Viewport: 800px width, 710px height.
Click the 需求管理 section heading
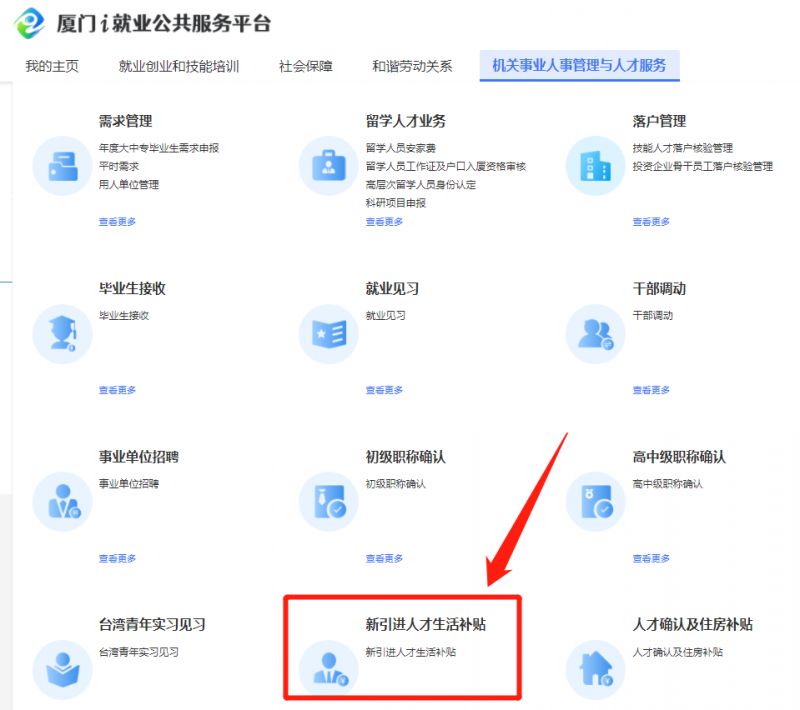click(x=126, y=121)
